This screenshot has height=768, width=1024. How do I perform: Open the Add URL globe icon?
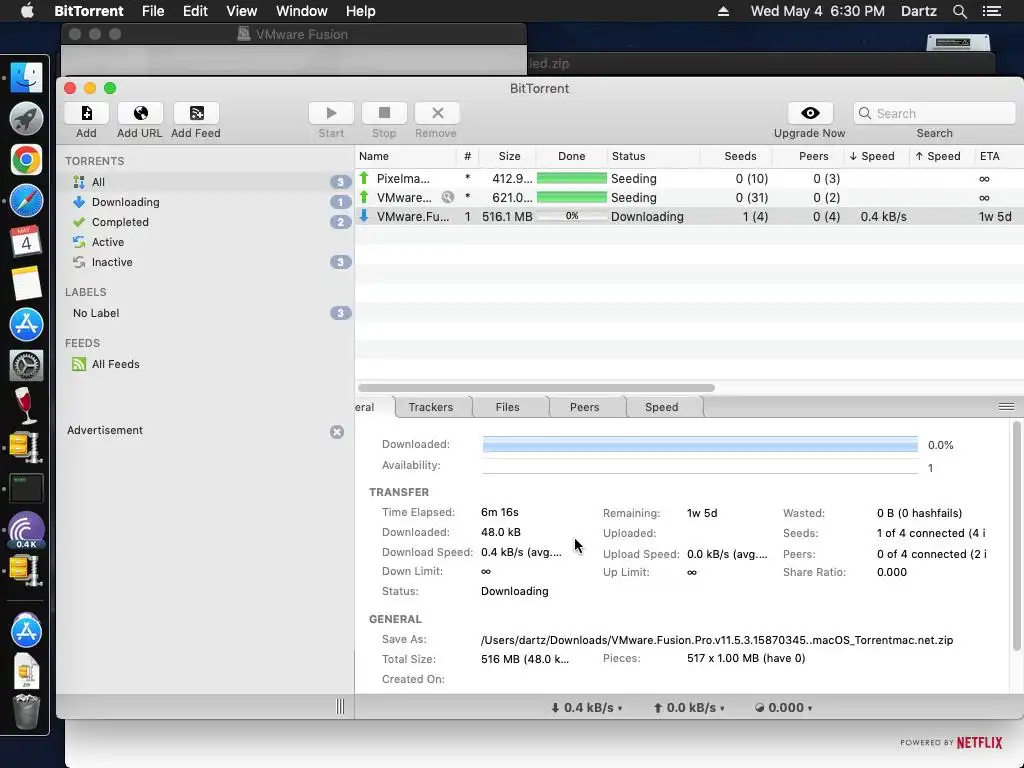(140, 114)
